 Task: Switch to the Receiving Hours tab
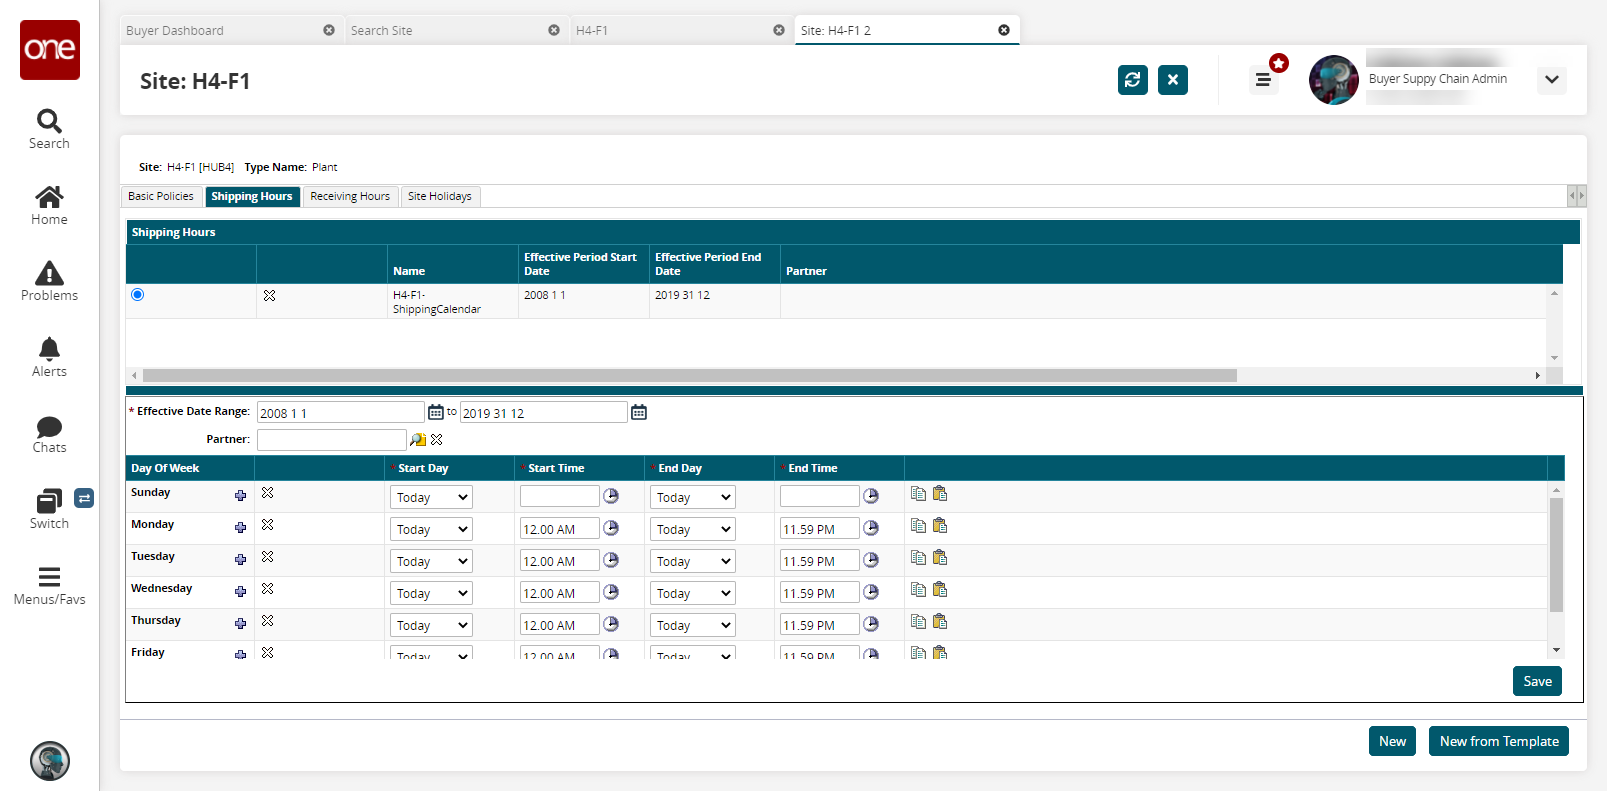[x=350, y=197]
